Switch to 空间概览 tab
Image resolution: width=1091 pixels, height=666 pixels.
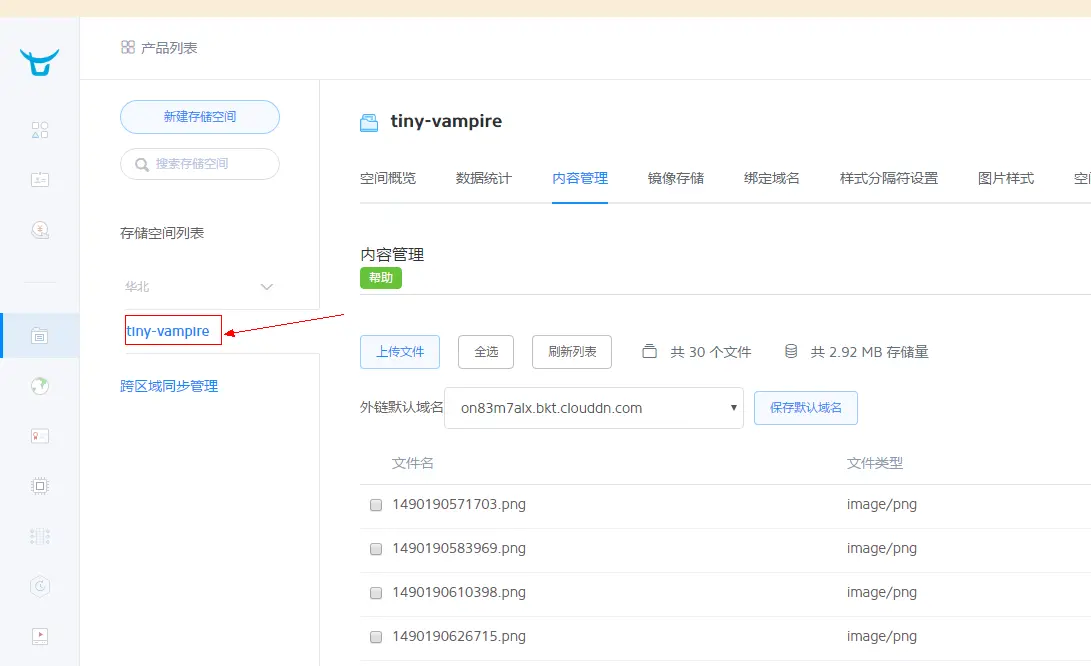point(388,178)
